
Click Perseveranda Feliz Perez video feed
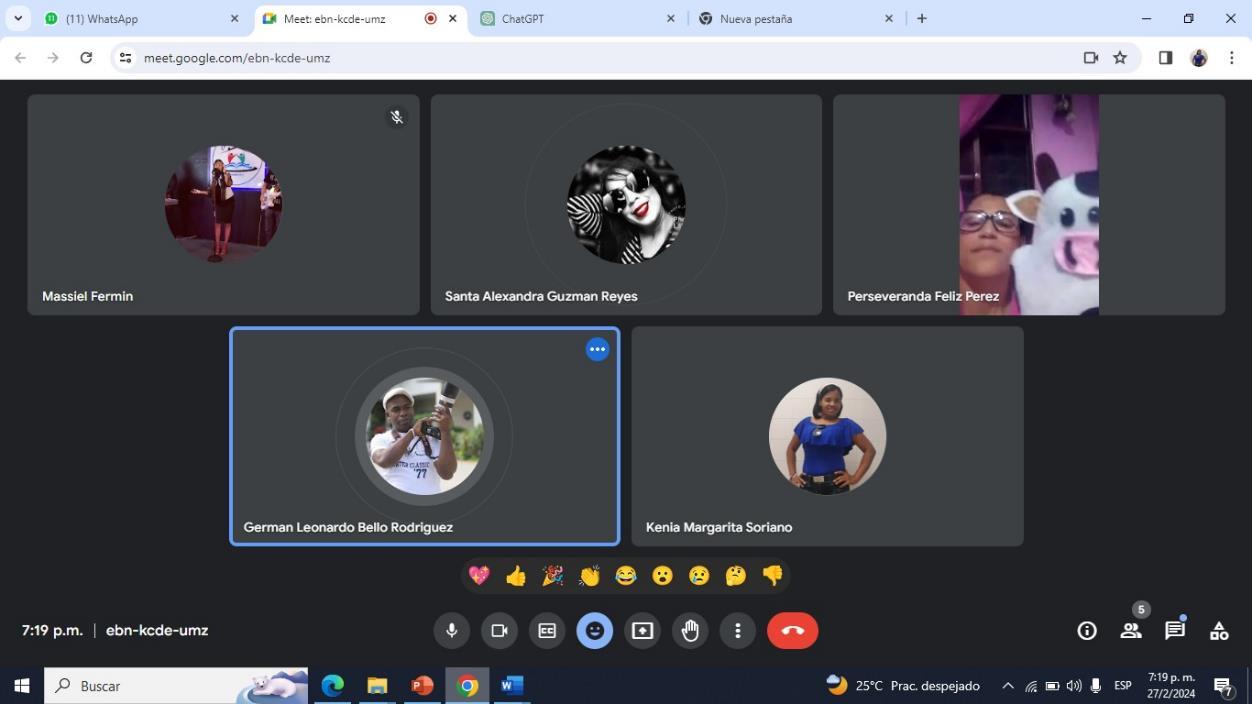pyautogui.click(x=1029, y=204)
